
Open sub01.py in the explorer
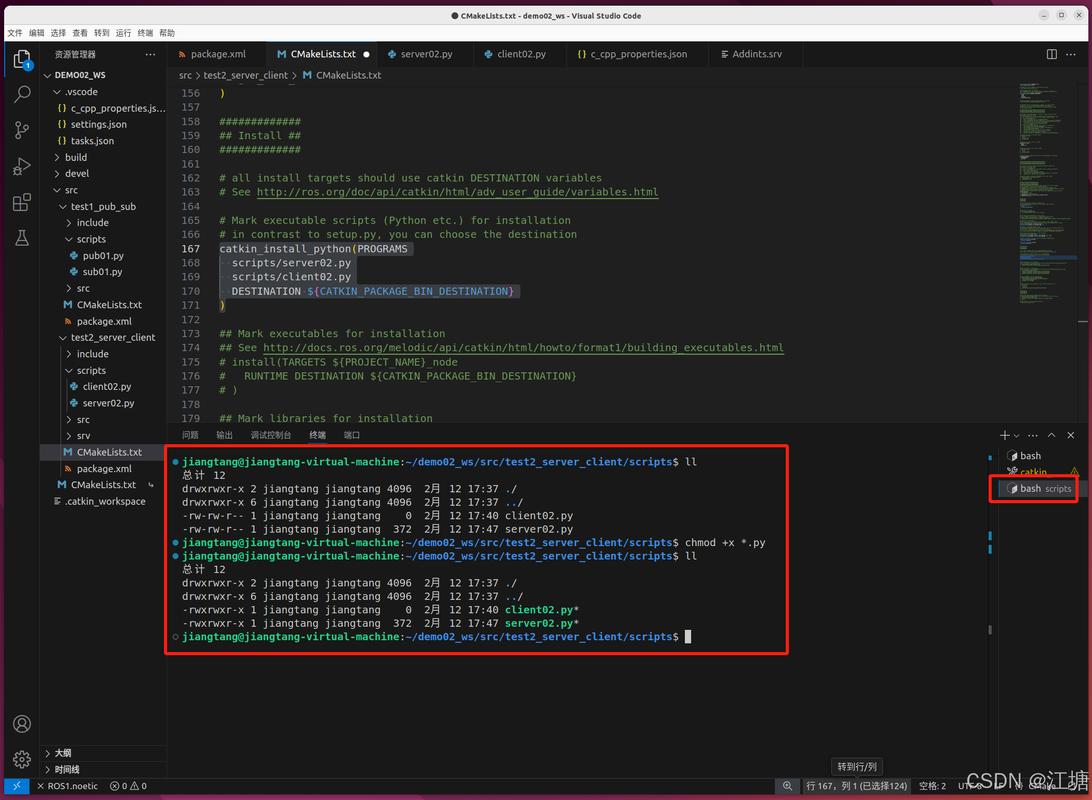tap(103, 272)
